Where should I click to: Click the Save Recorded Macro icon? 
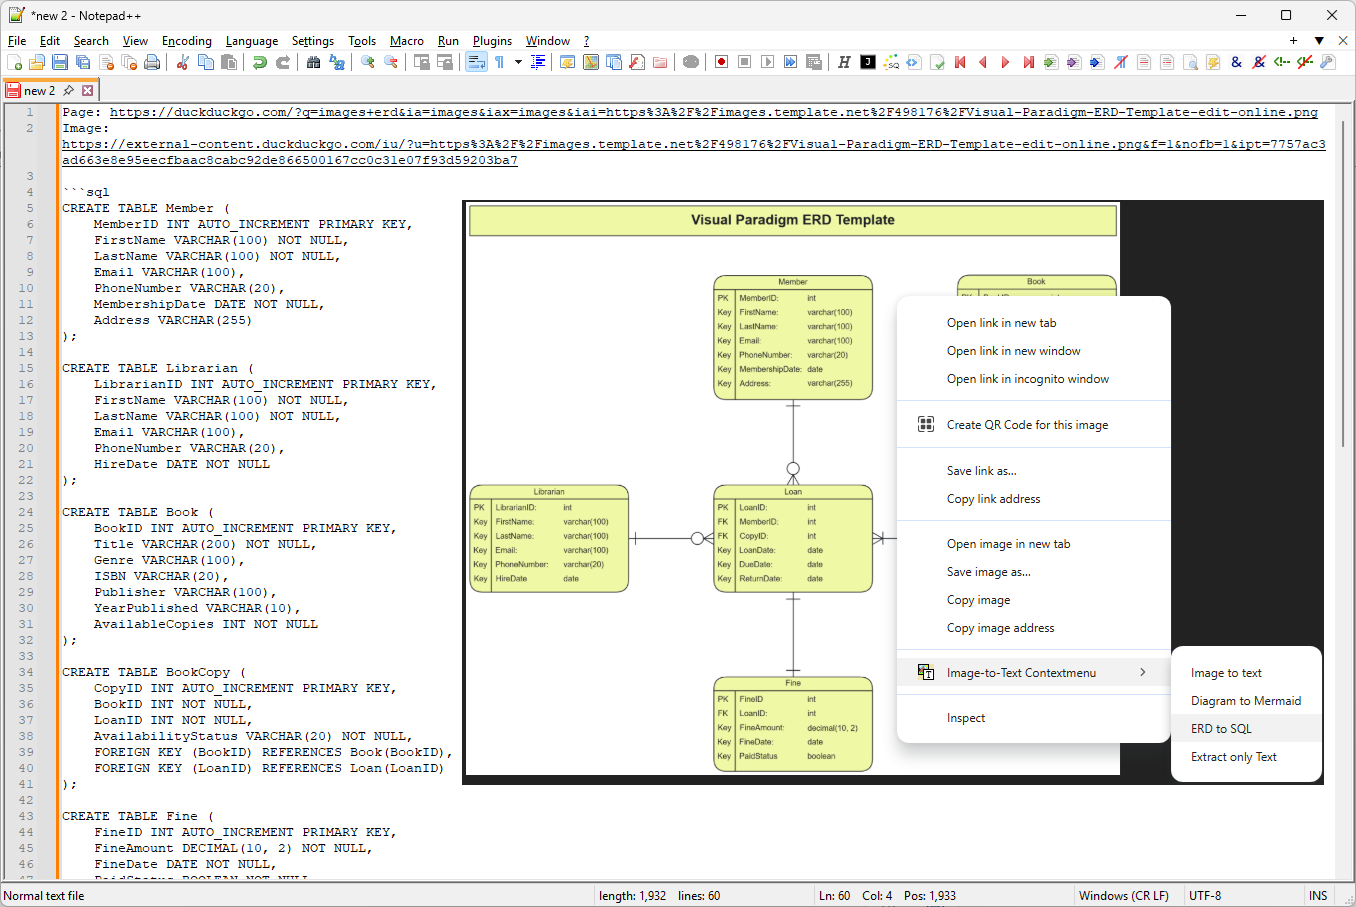(x=813, y=62)
